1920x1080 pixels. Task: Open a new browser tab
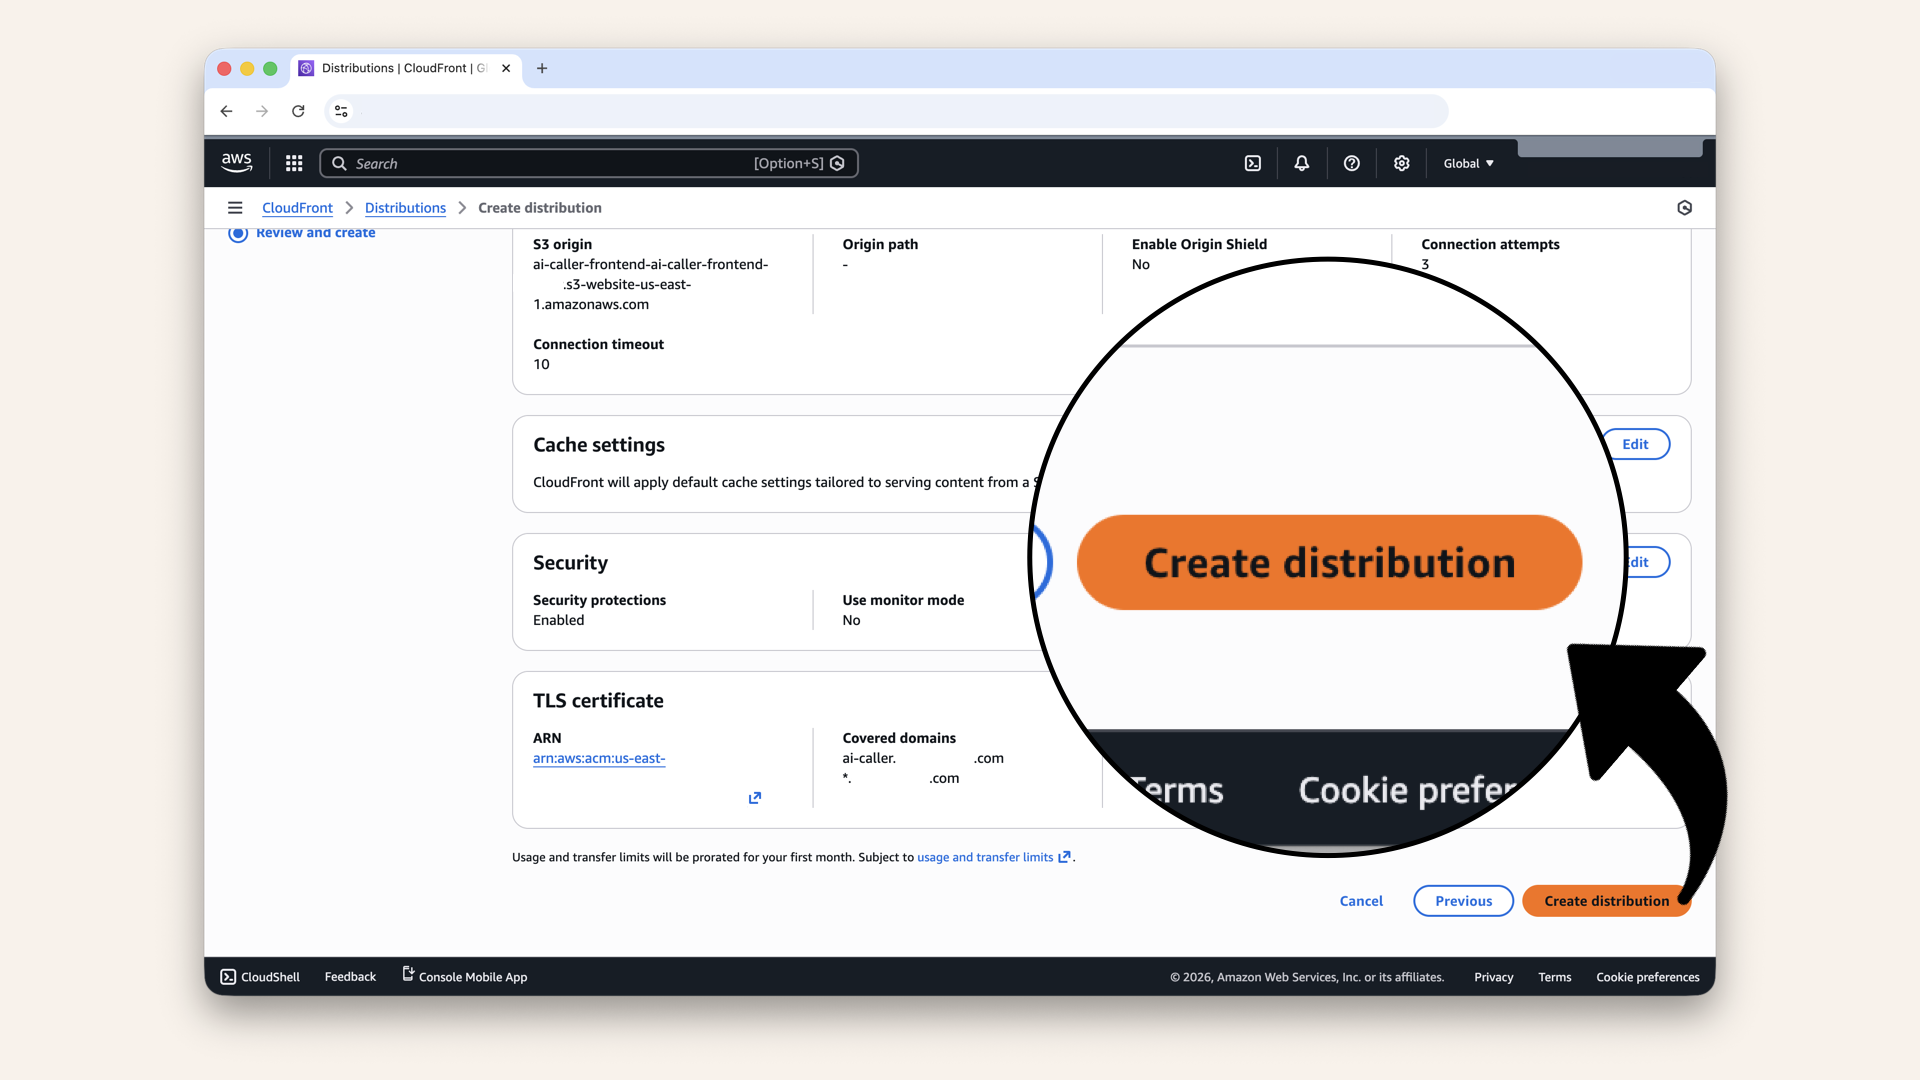tap(542, 68)
